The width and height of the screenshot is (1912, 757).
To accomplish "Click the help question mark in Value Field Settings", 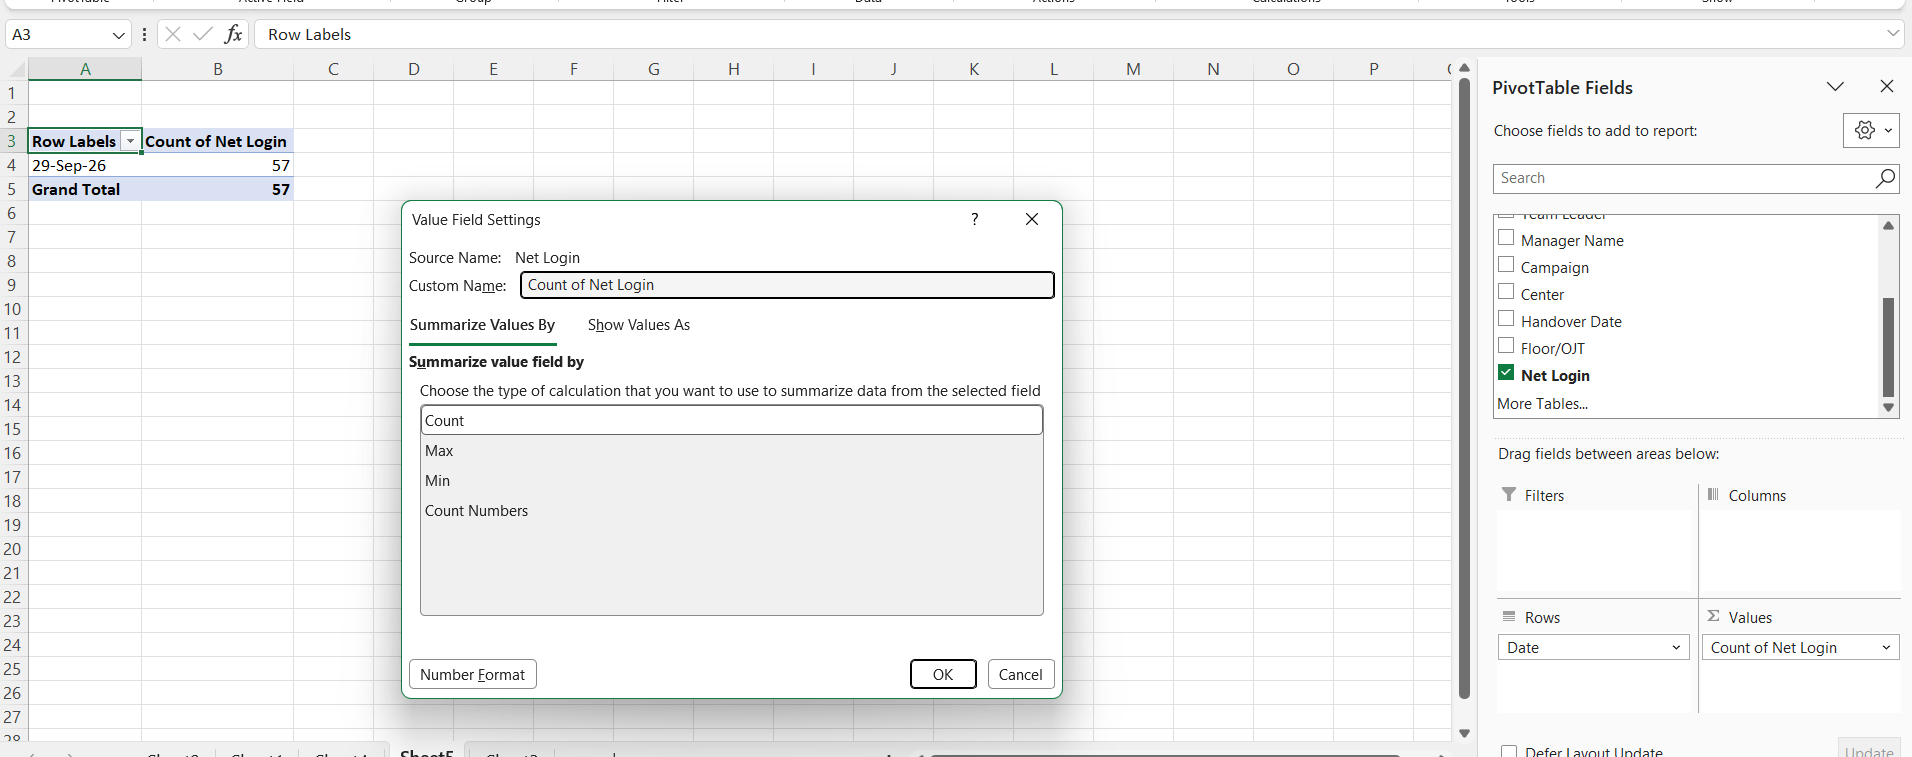I will point(975,219).
